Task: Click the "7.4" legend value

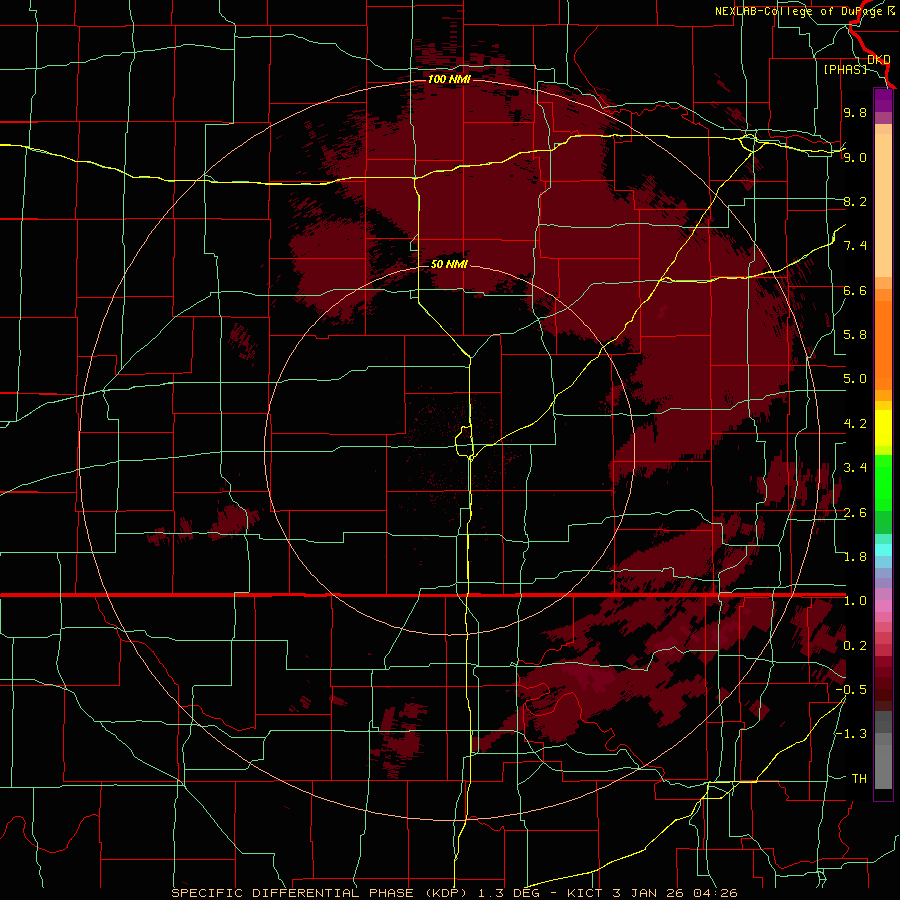Action: 855,246
